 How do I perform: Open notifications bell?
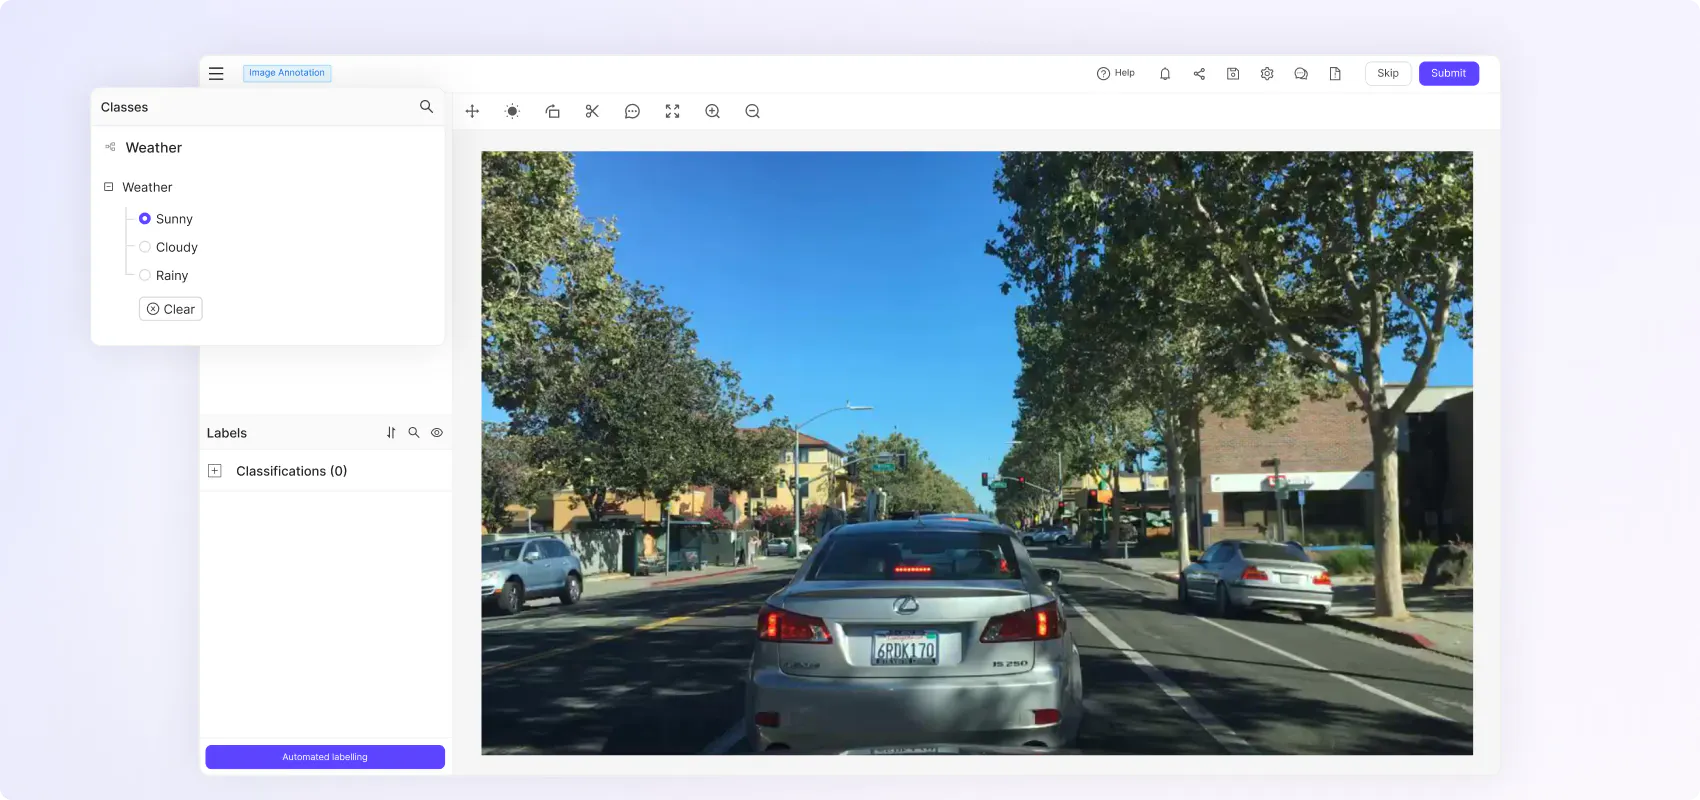(x=1165, y=73)
